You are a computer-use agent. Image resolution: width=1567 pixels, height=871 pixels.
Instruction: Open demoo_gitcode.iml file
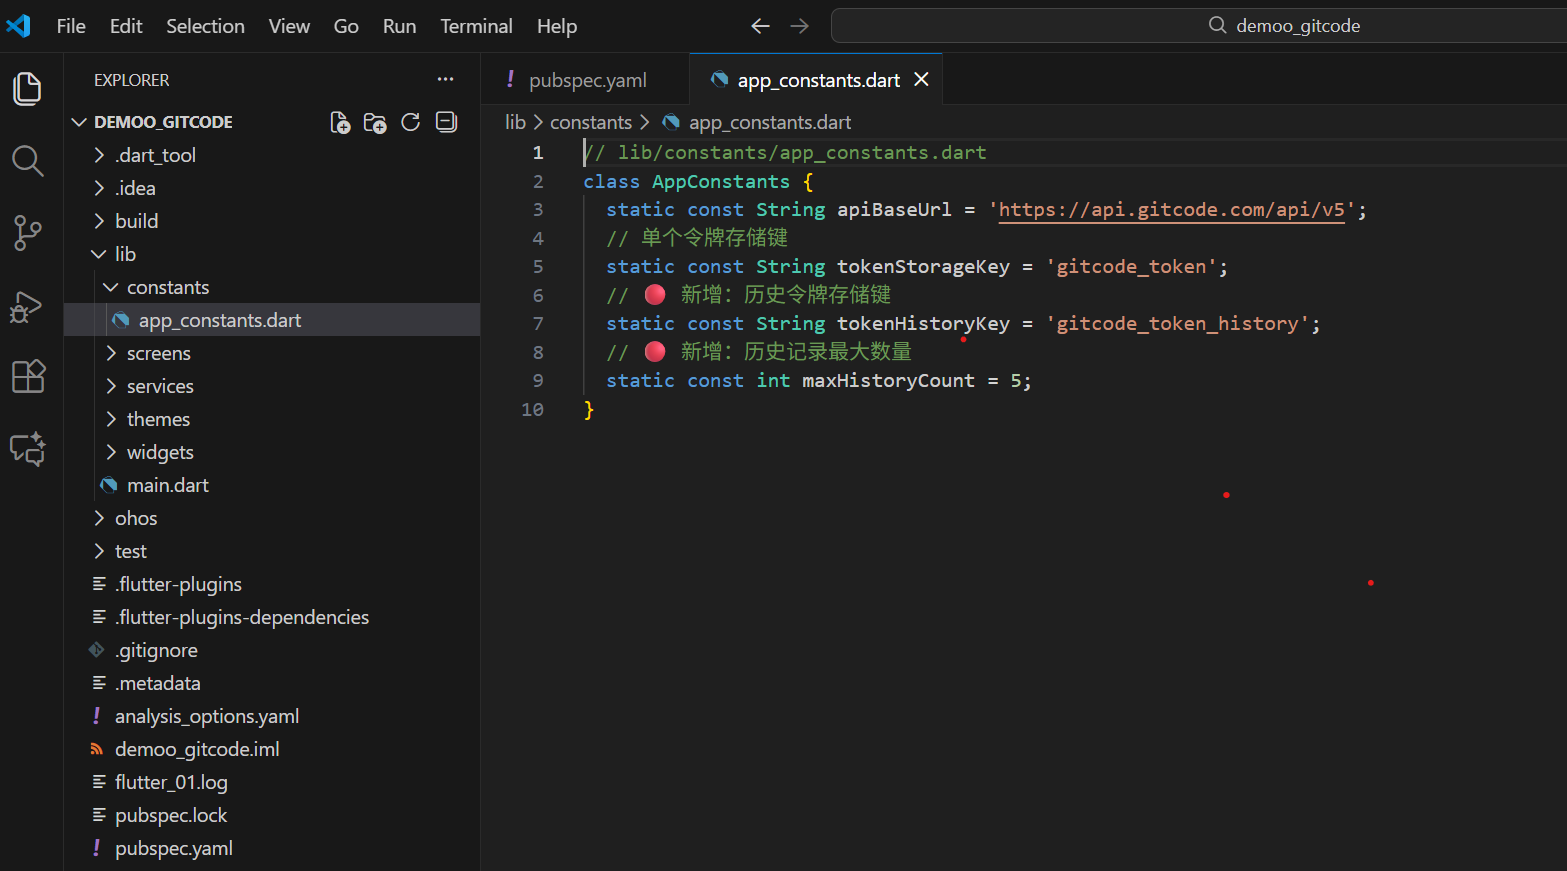[272, 749]
